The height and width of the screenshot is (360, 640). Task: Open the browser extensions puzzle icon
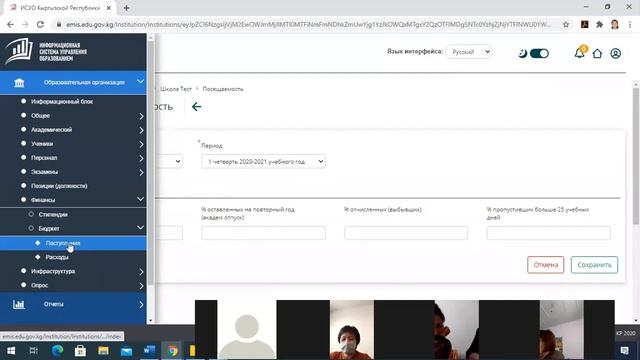point(599,24)
